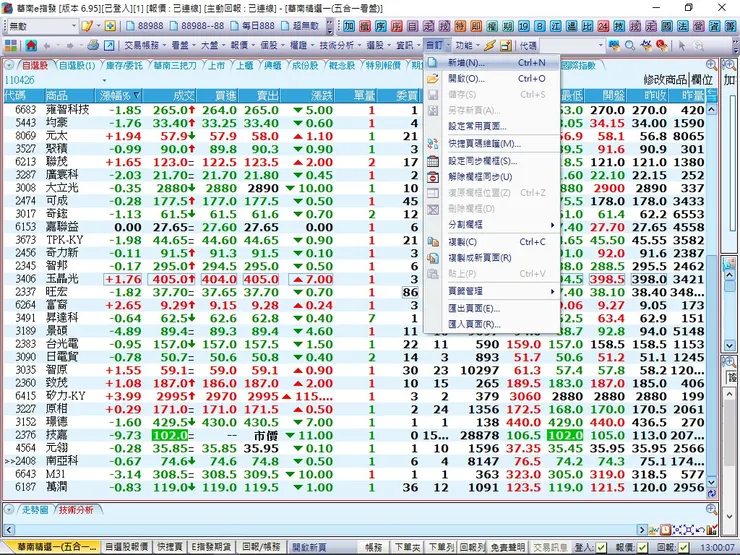Screen dimensions: 740x555
Task: Click the 期 toolbar icon
Action: [507, 26]
